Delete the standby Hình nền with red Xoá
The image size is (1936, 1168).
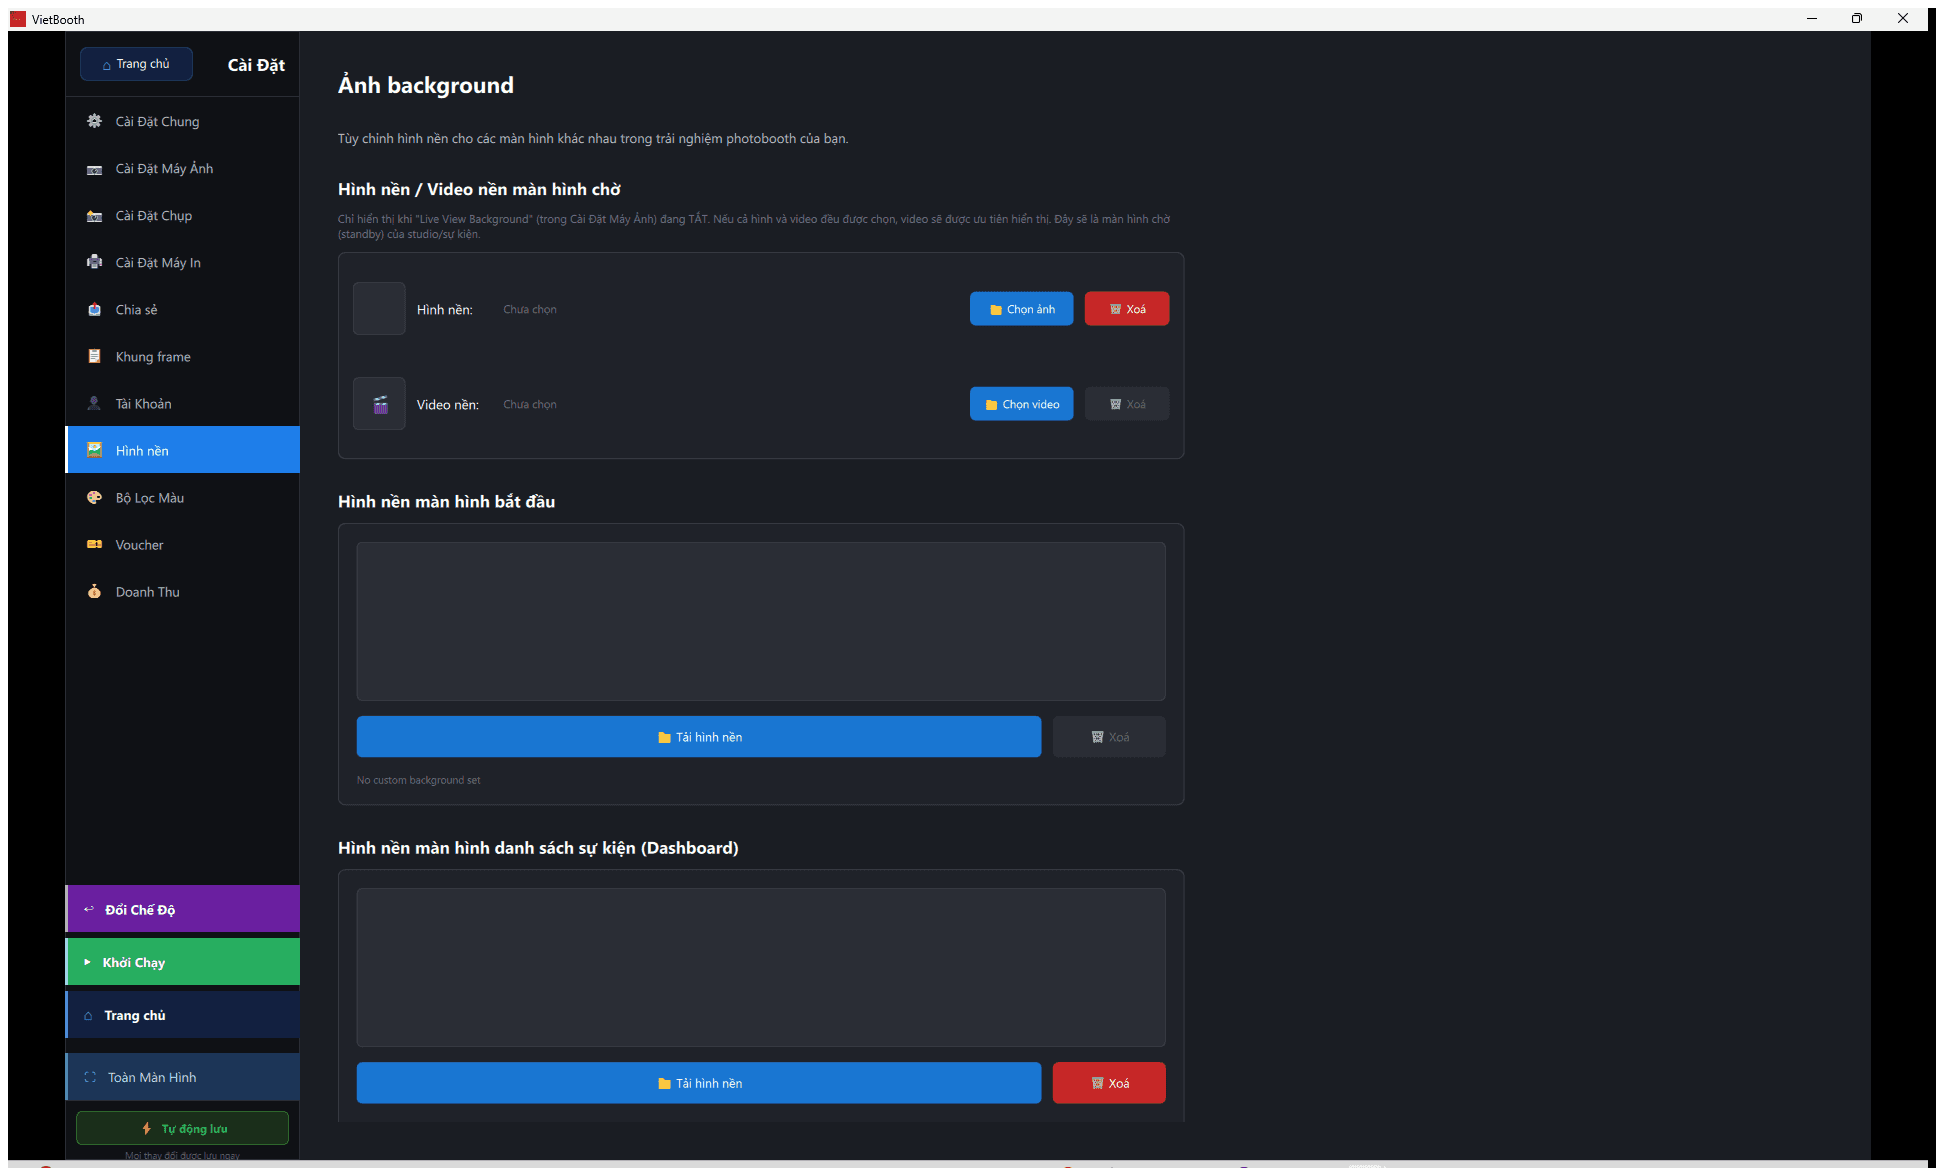pos(1127,309)
